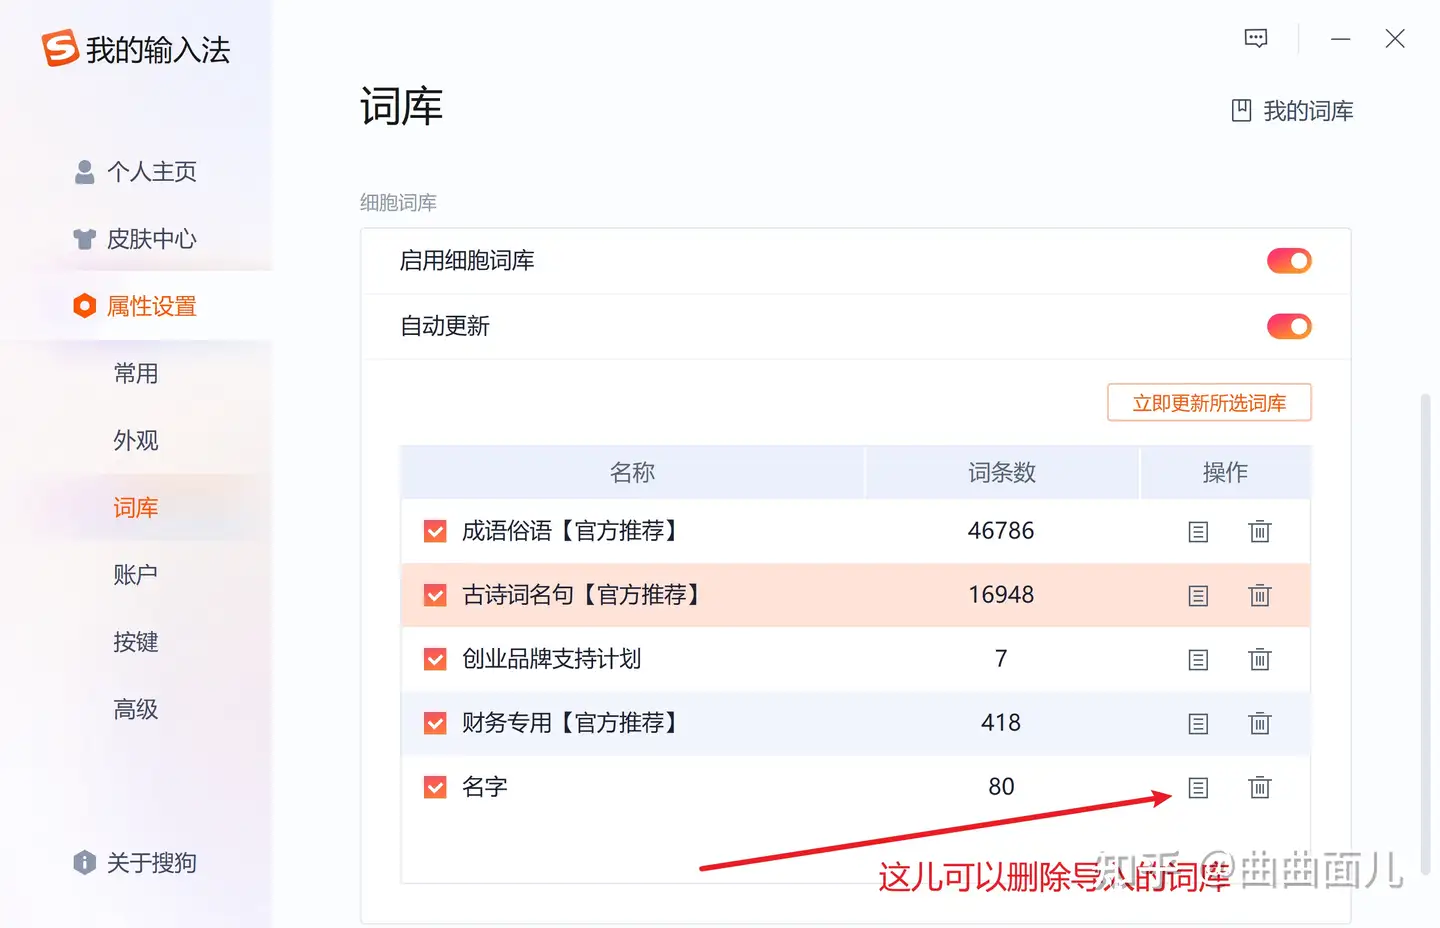Click entry count 46786

[x=1001, y=531]
